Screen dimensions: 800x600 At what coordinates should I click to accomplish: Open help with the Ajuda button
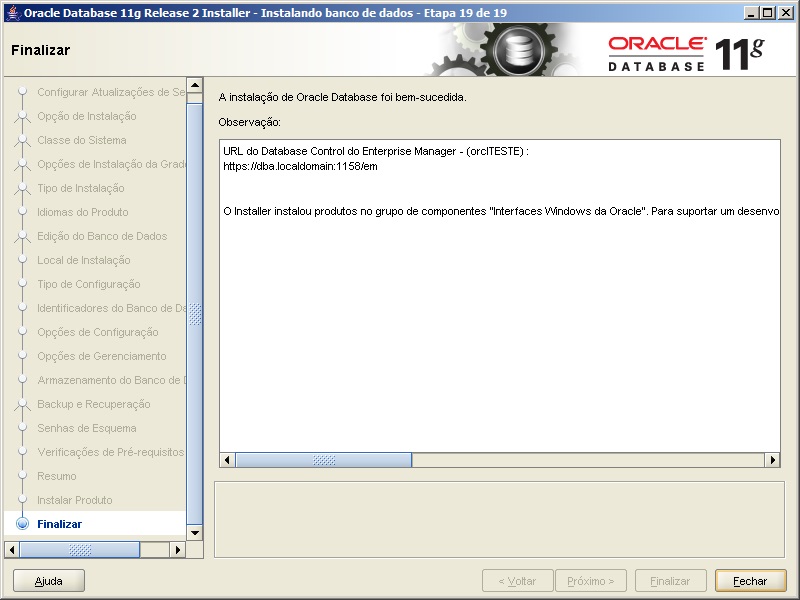click(x=49, y=581)
